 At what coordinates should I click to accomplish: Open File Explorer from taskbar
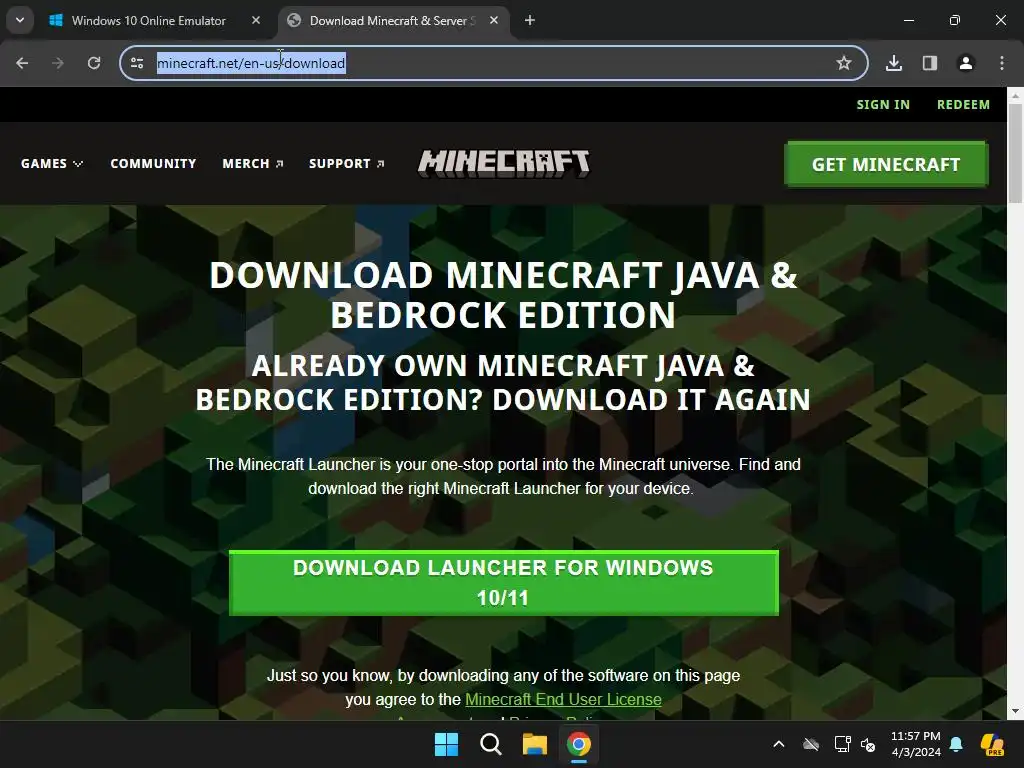tap(534, 744)
